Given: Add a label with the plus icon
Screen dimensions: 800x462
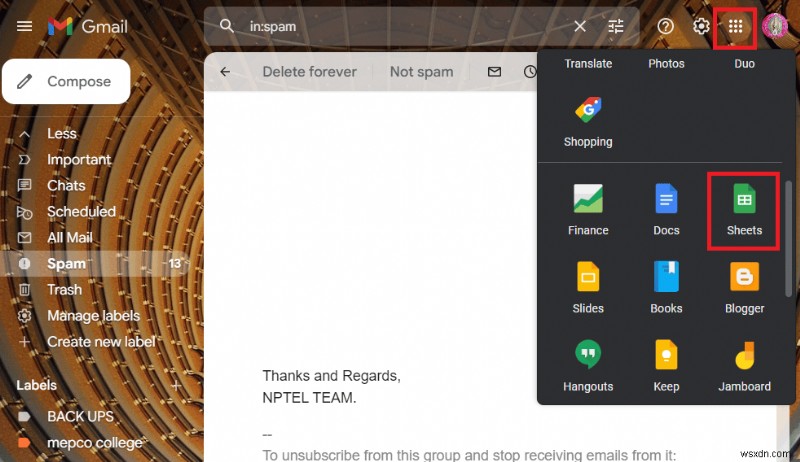Looking at the screenshot, I should [176, 386].
